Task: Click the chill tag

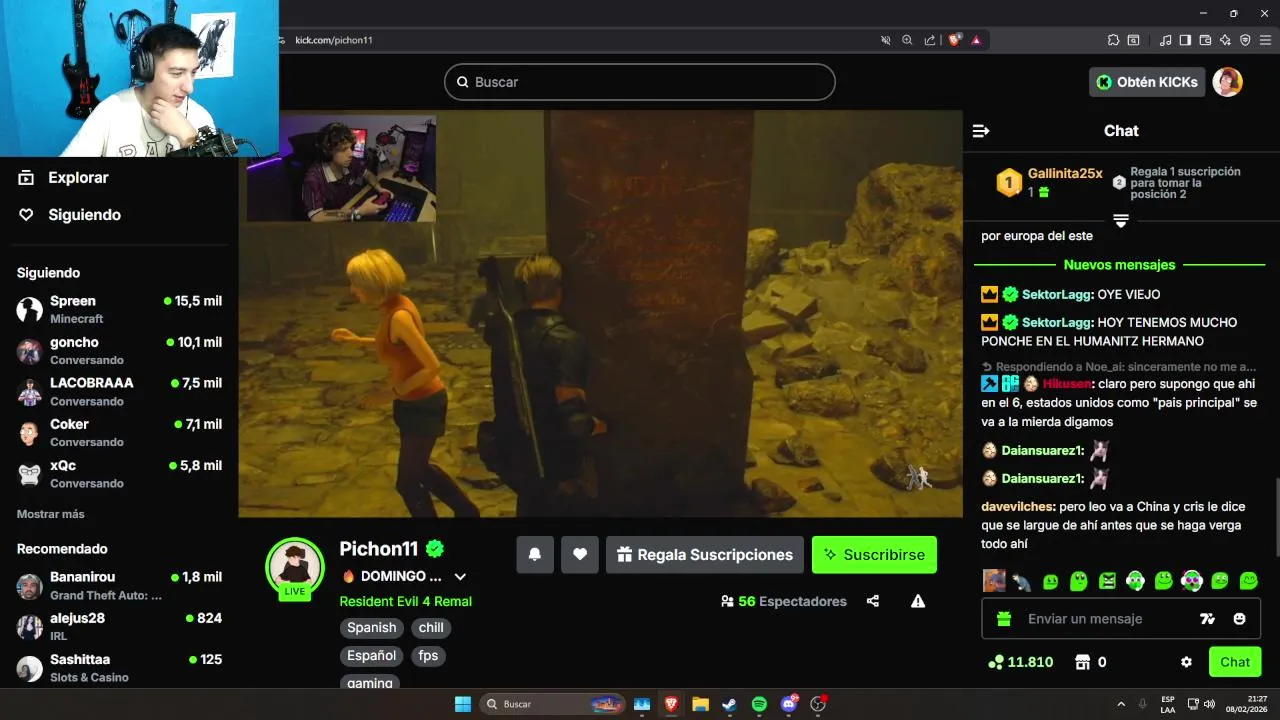Action: coord(431,628)
